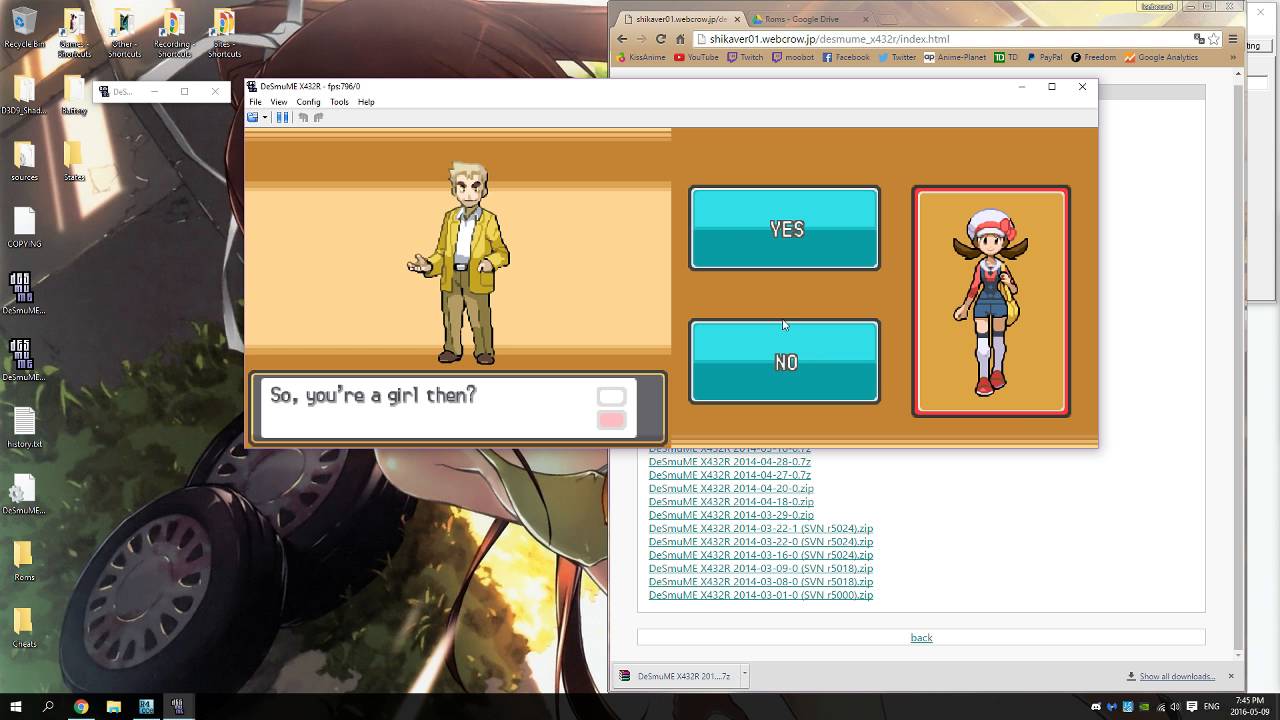Open the Windows Start menu
The image size is (1280, 720).
(16, 706)
